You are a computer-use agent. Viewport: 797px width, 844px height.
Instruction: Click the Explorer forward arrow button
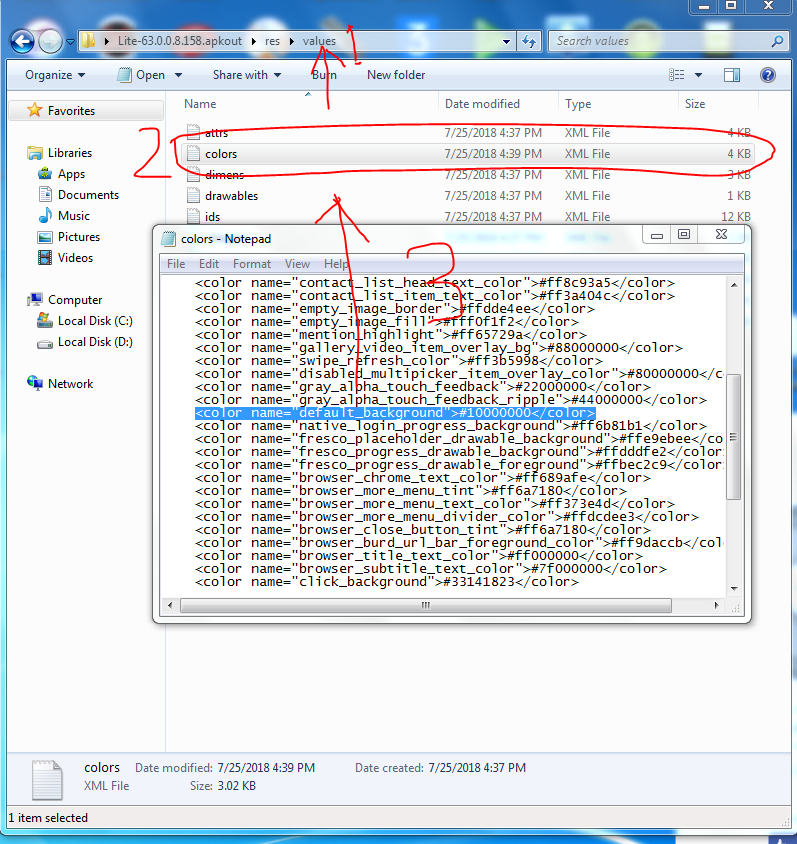(51, 41)
